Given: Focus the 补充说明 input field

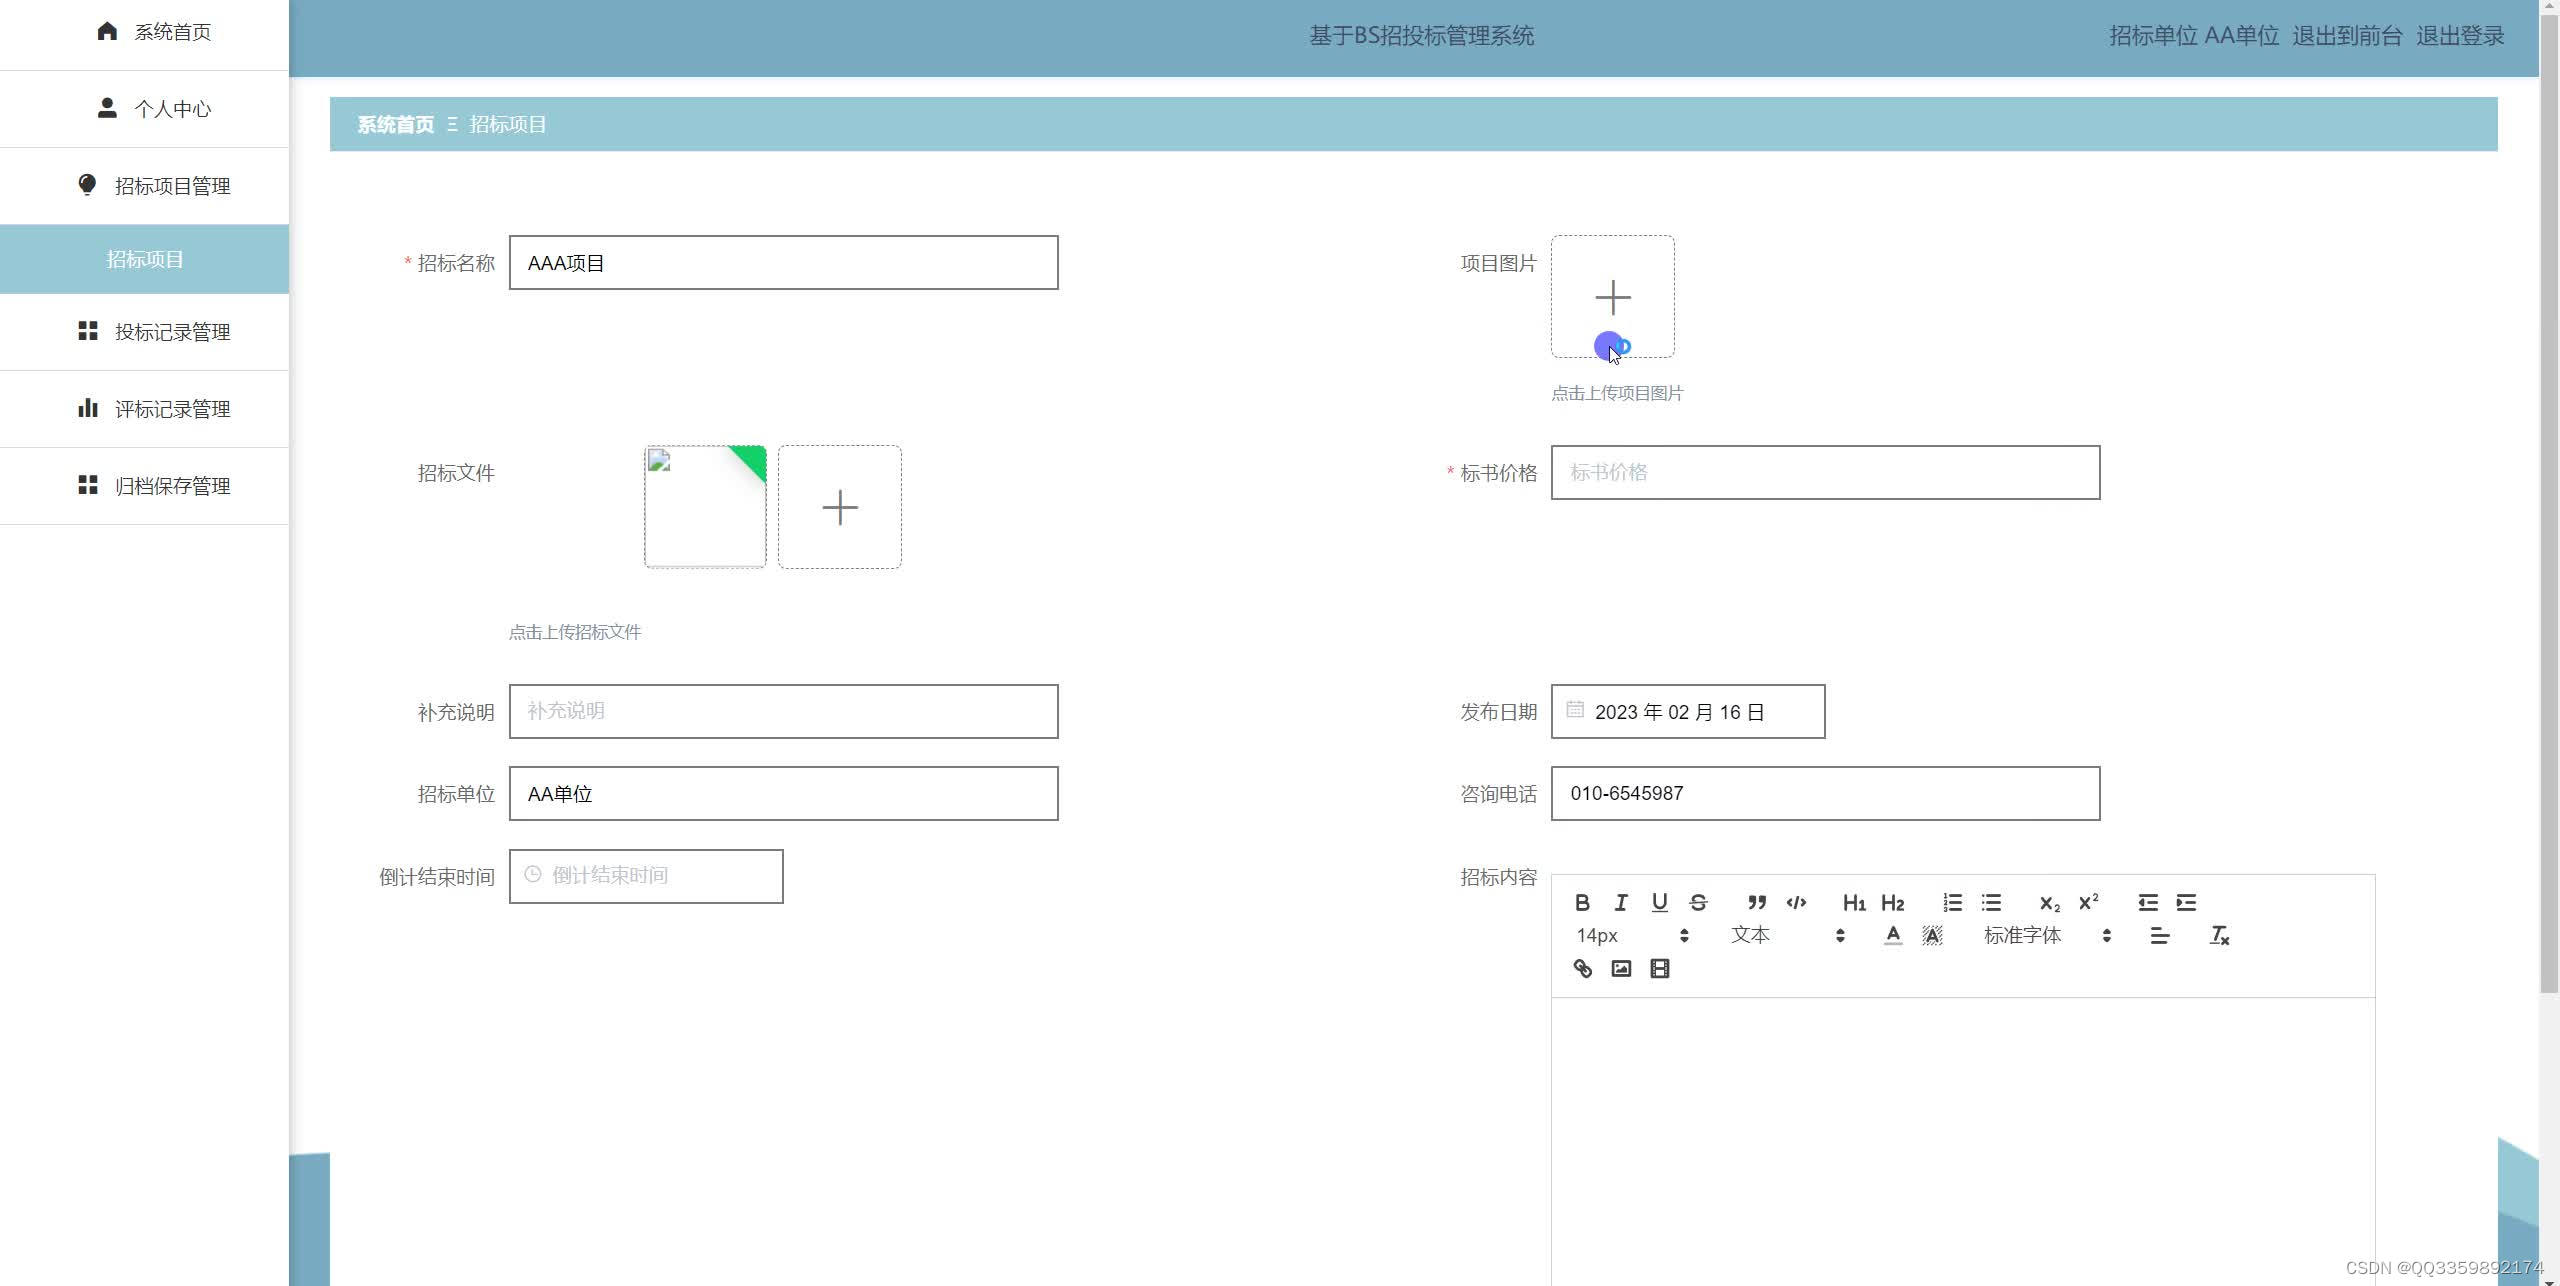Looking at the screenshot, I should 783,712.
